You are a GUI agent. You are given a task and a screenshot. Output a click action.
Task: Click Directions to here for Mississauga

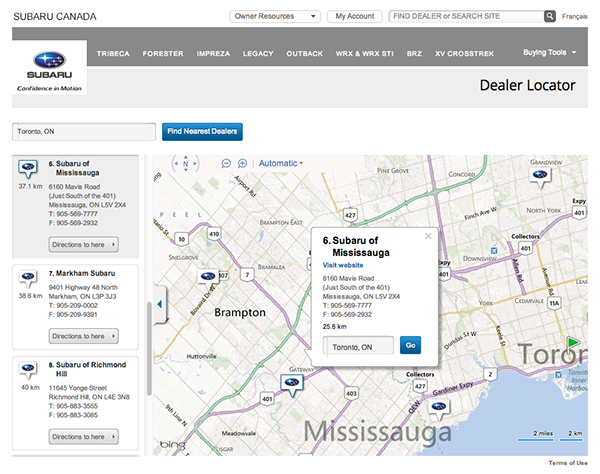[83, 244]
